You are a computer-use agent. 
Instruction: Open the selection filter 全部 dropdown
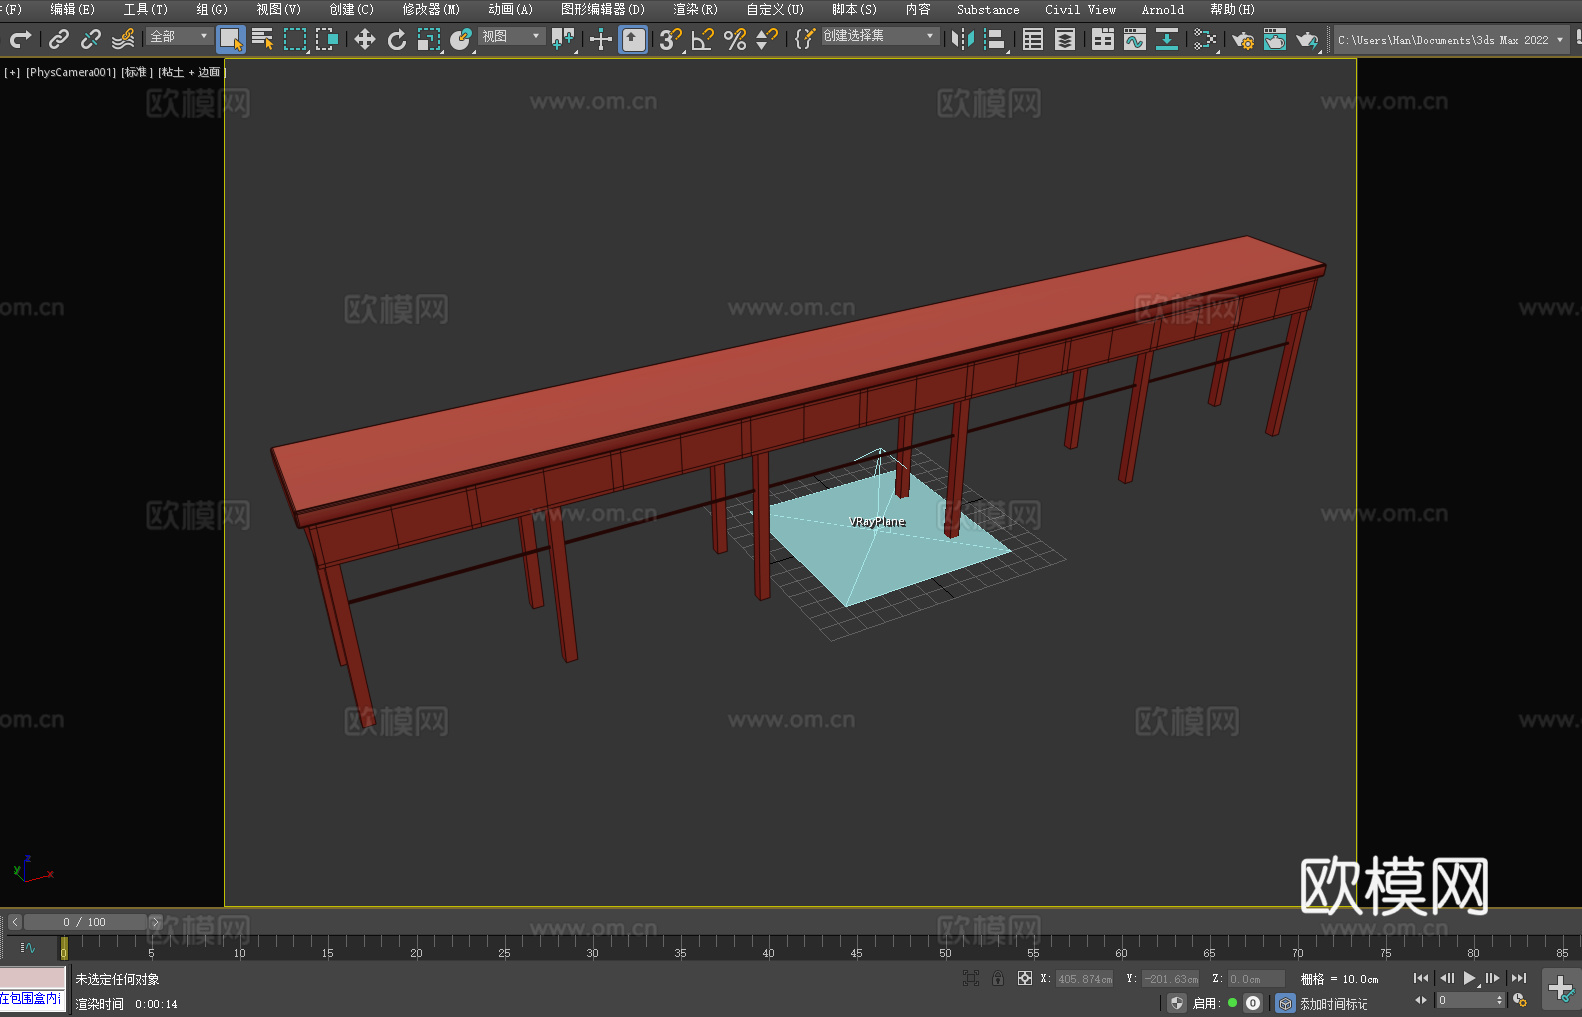point(179,36)
